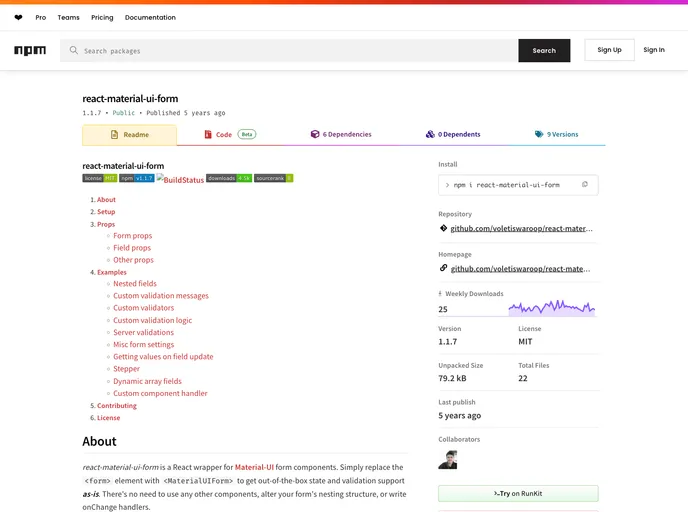Screen dimensions: 688x512
Task: Click the black Search button
Action: (x=544, y=50)
